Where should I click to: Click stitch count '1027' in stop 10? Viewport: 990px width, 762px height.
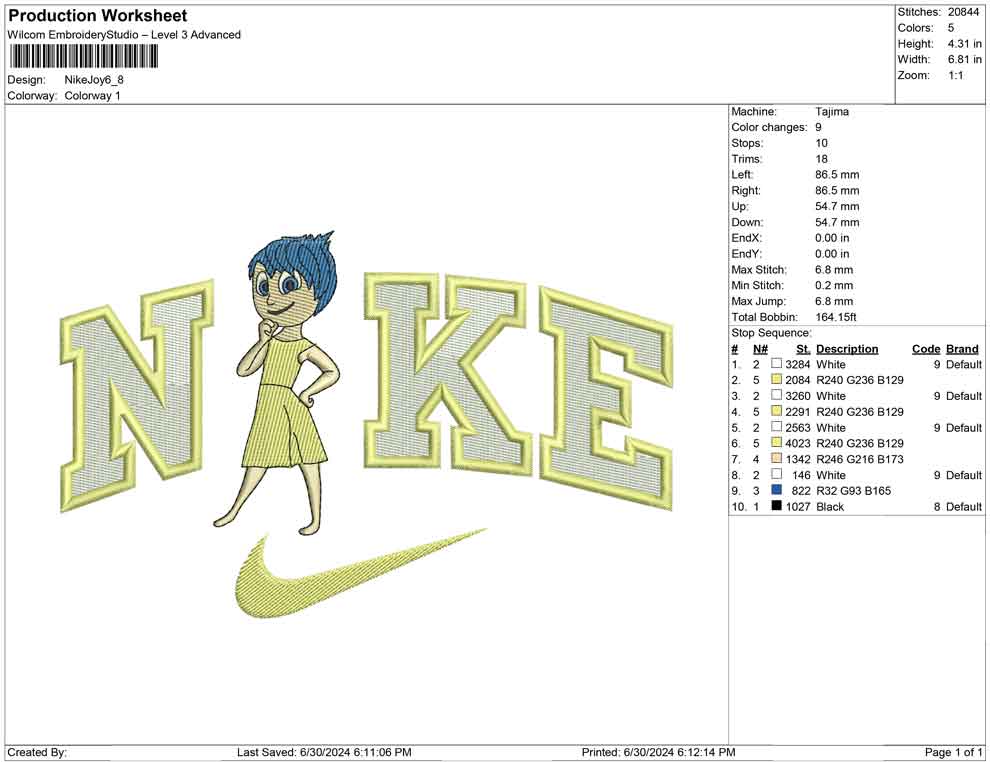(x=797, y=506)
